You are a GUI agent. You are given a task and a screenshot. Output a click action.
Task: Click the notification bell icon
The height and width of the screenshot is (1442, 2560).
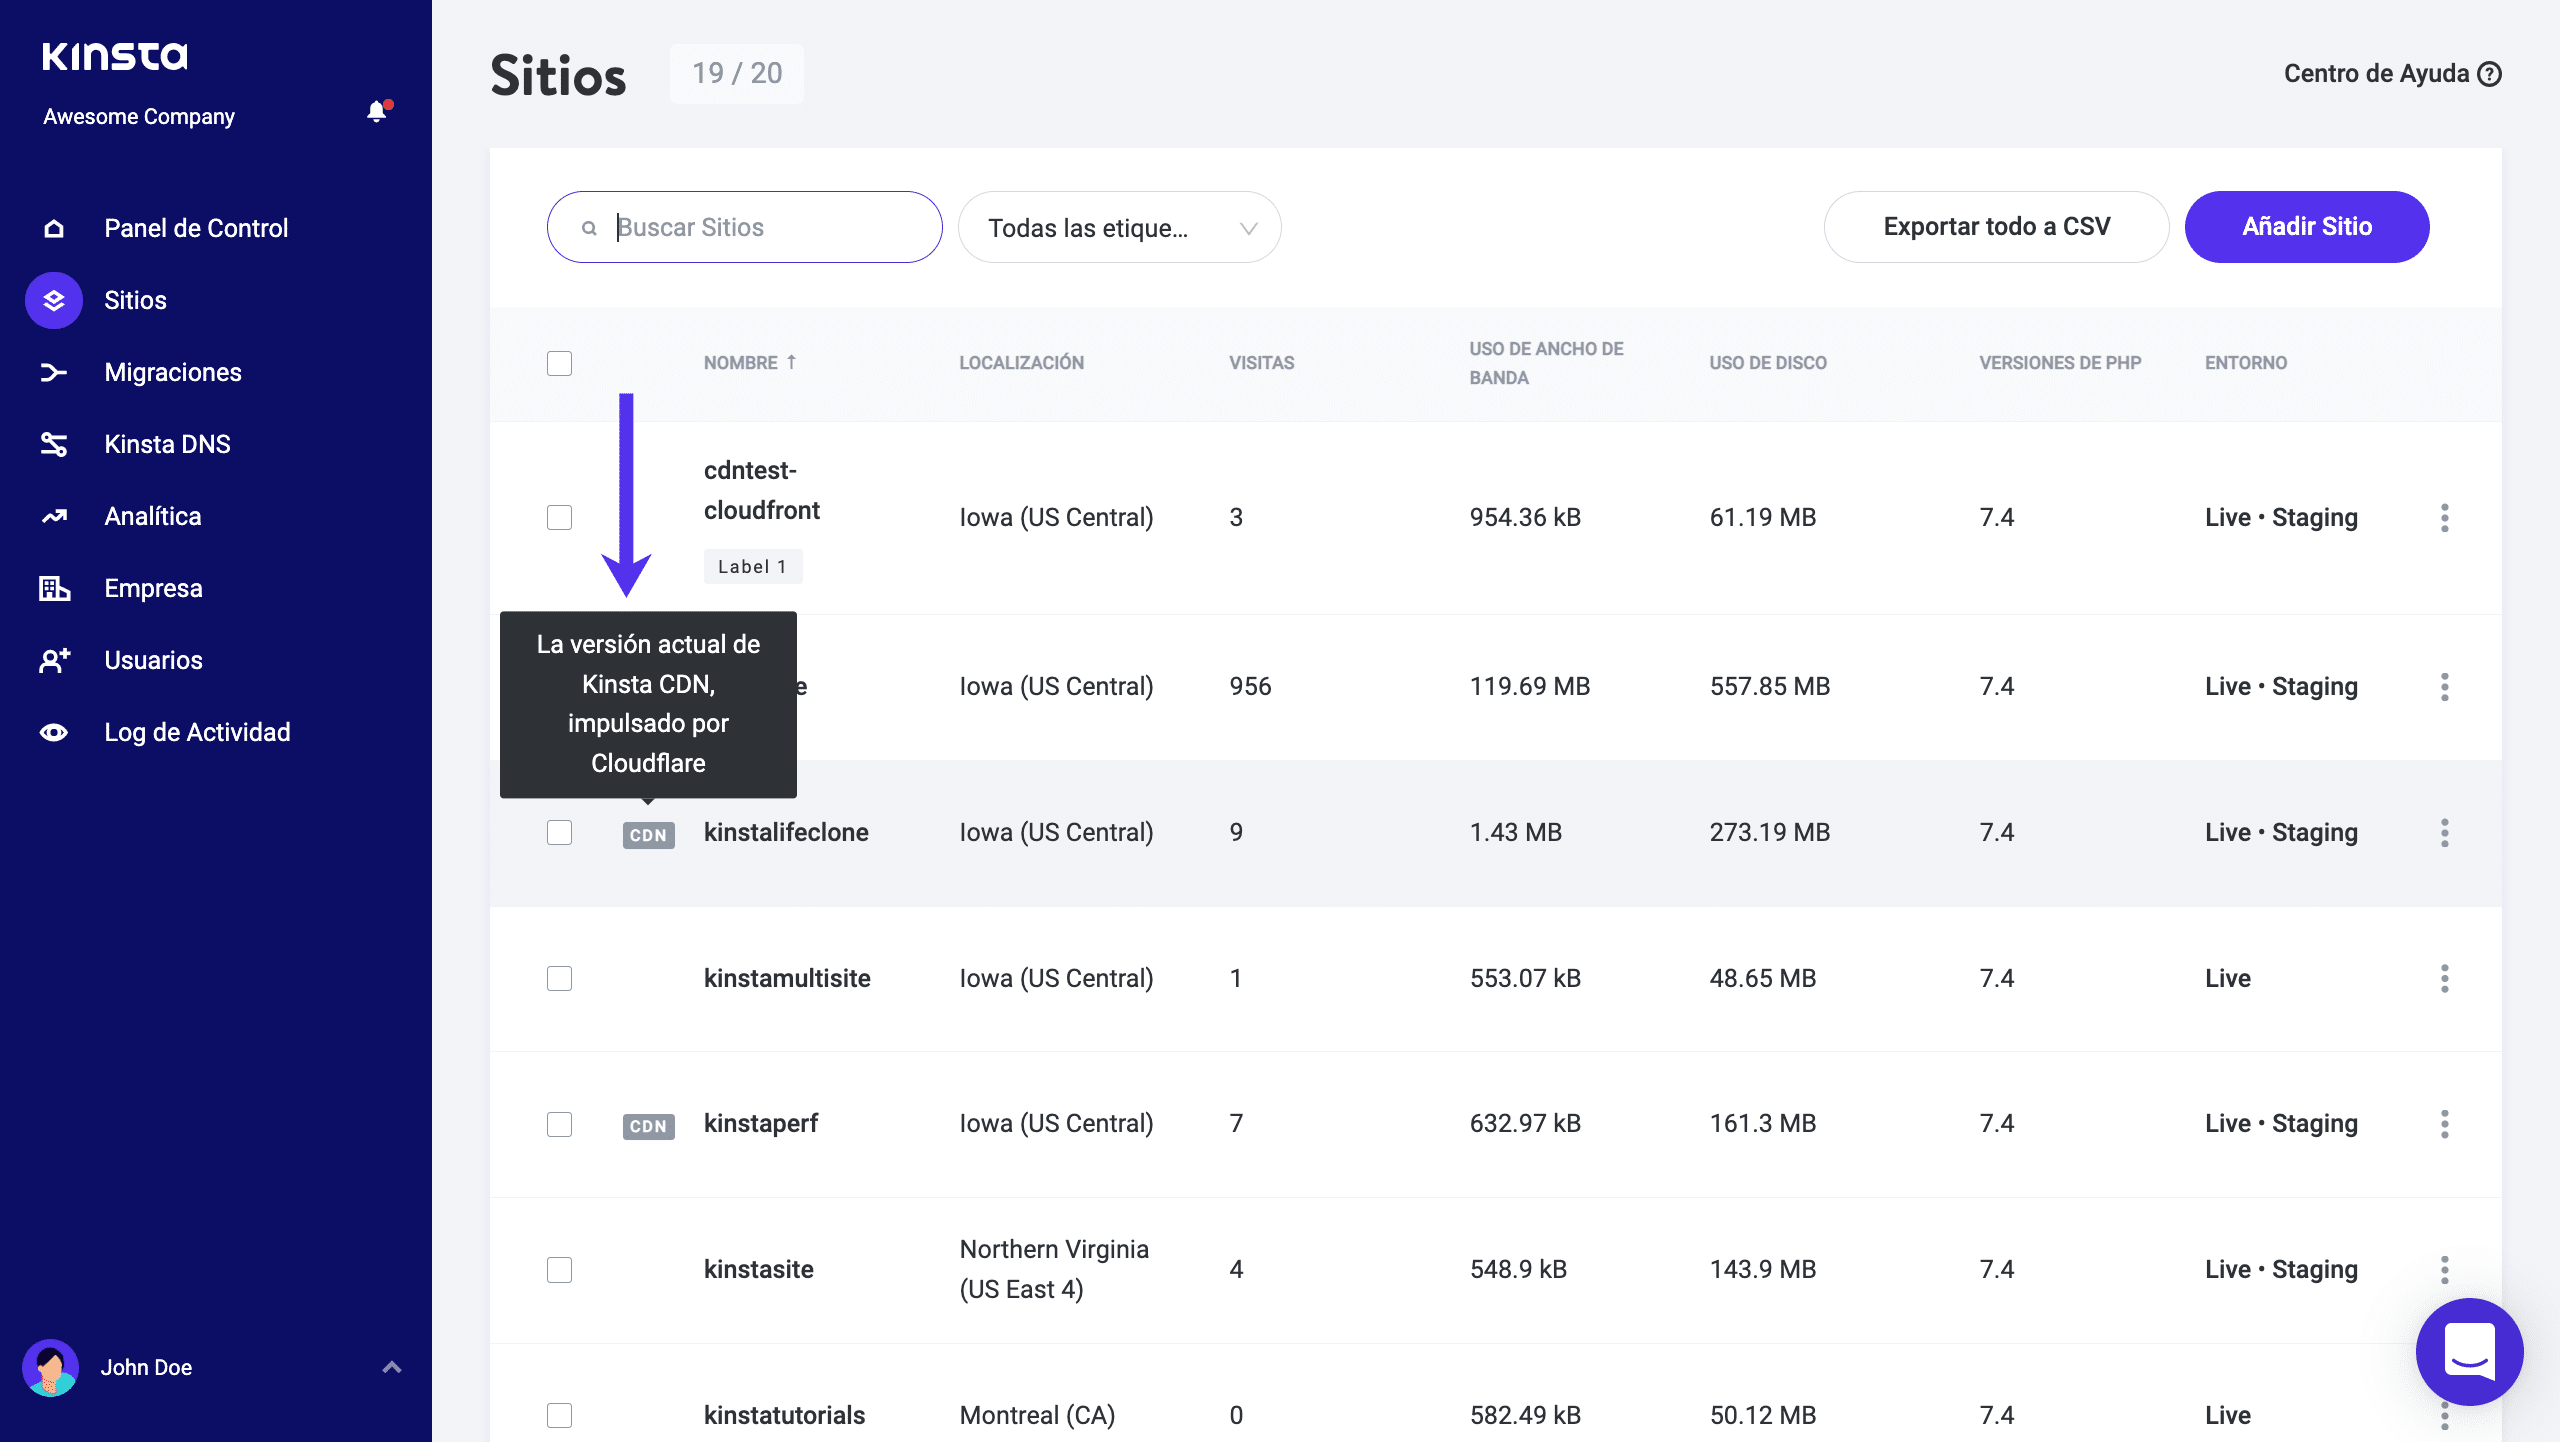click(x=377, y=112)
